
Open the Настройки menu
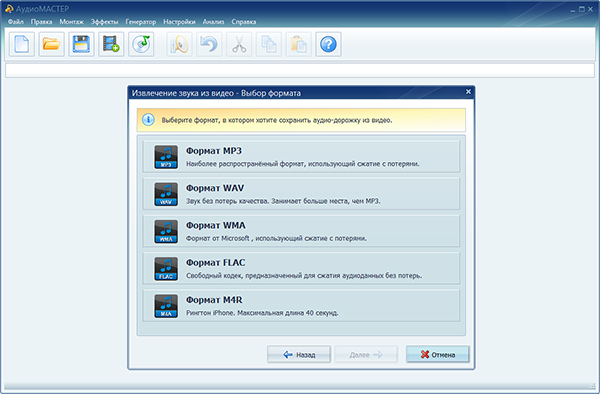coord(179,22)
